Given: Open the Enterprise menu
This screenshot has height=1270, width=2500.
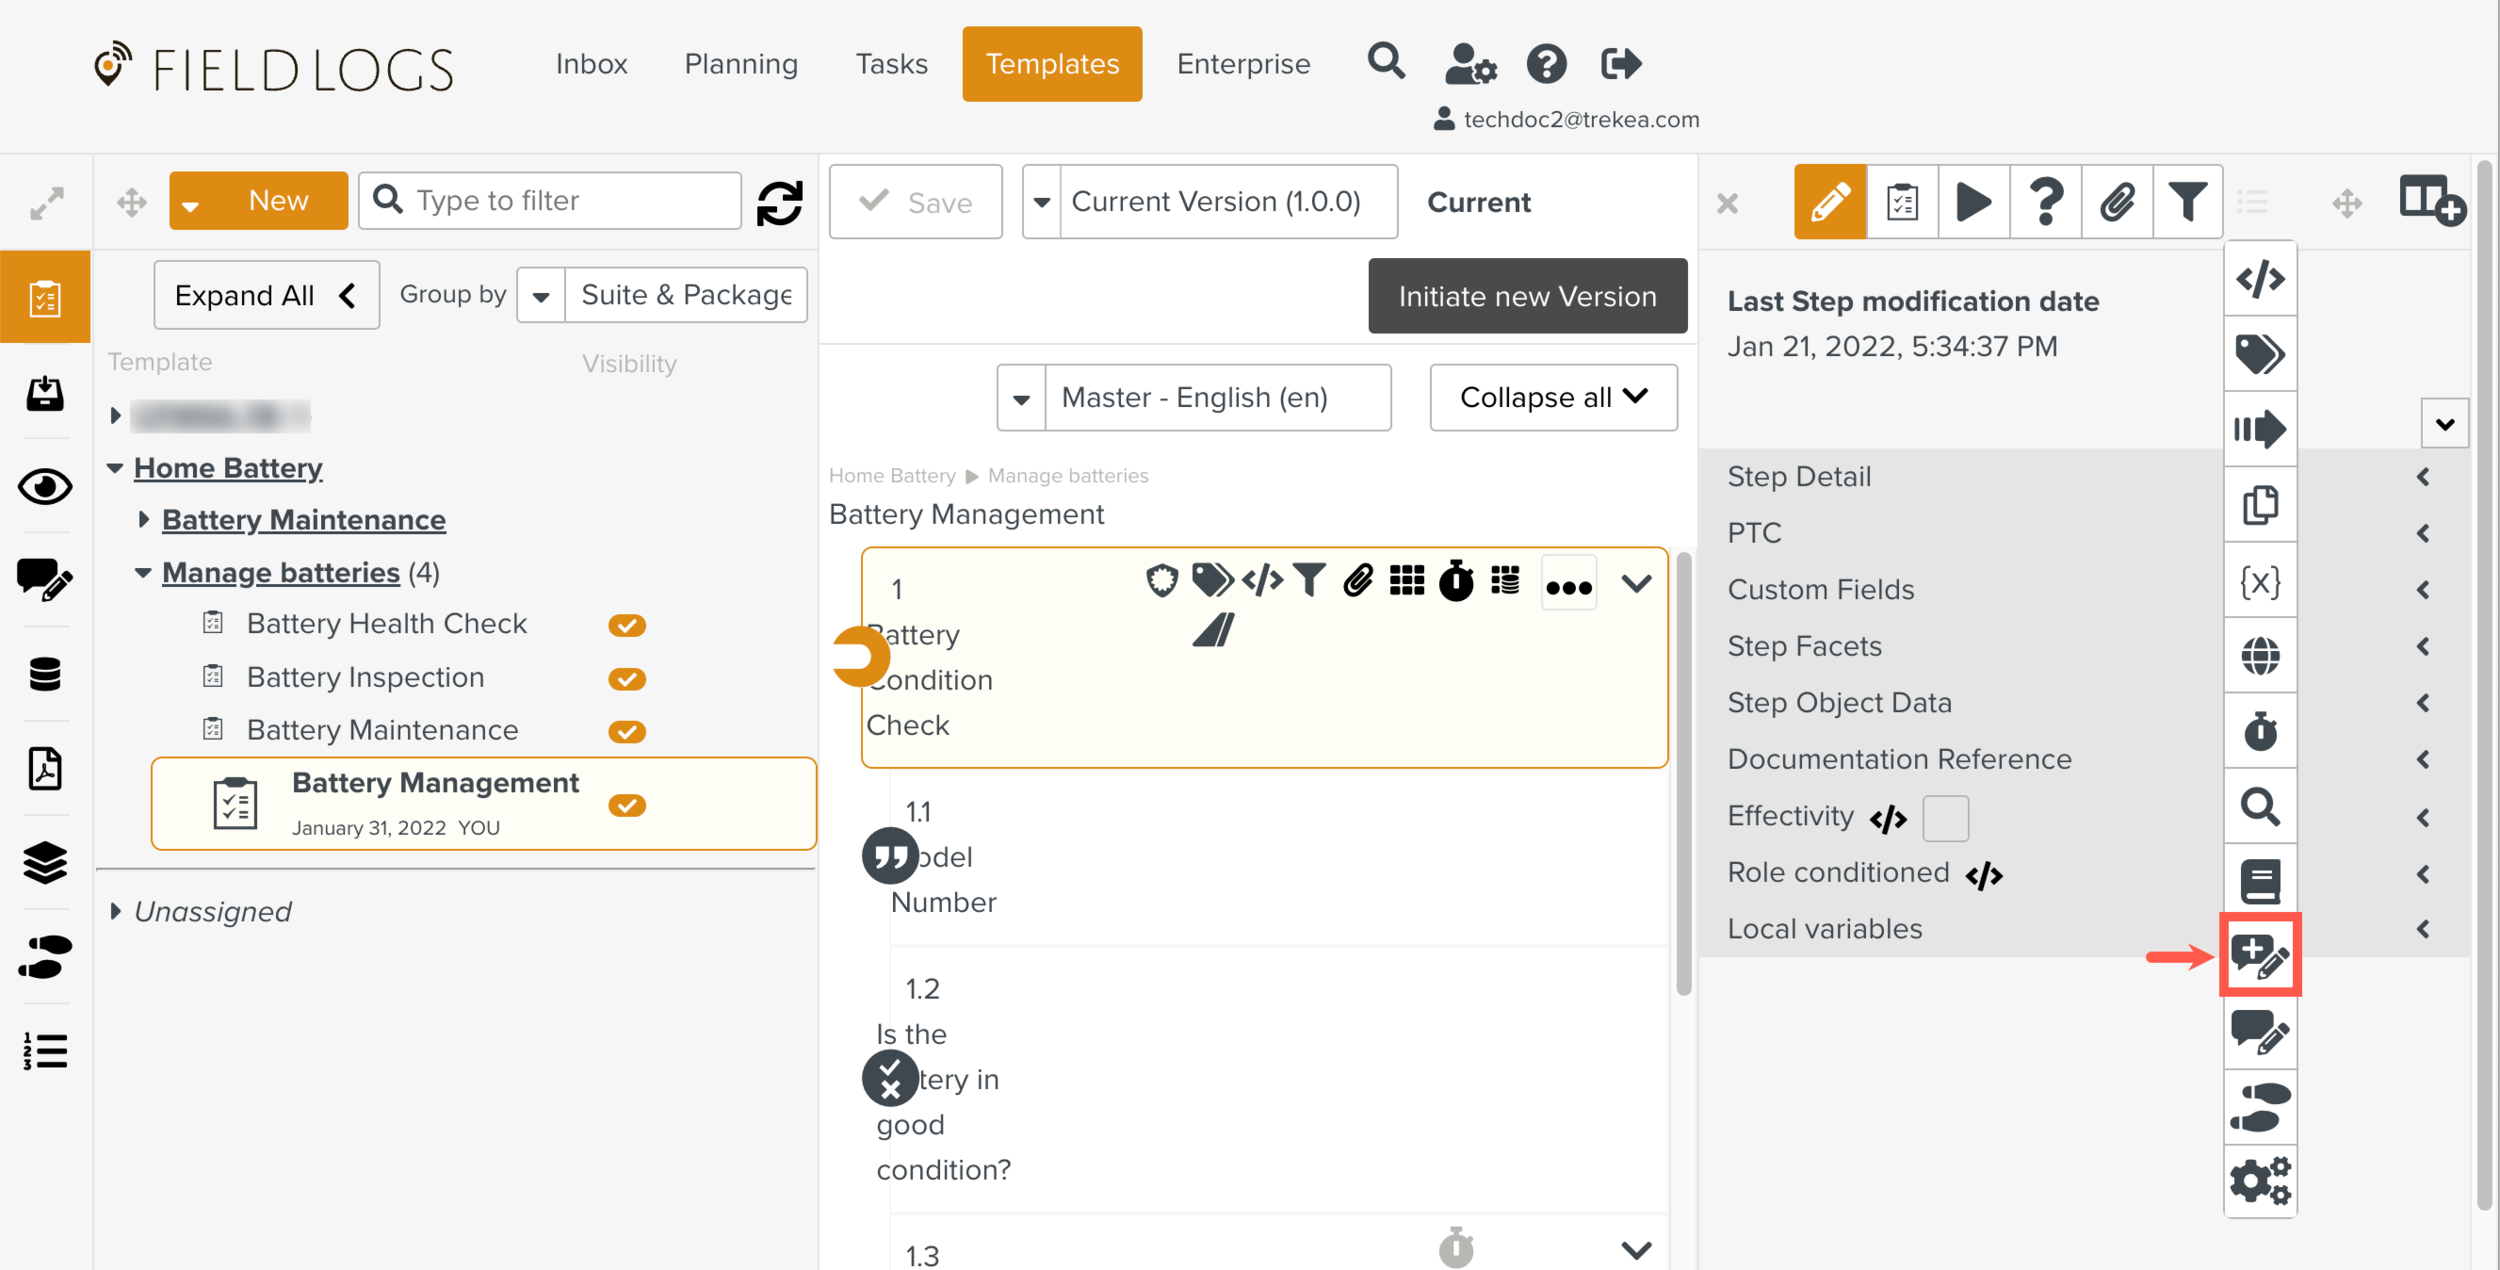Looking at the screenshot, I should click(1243, 63).
